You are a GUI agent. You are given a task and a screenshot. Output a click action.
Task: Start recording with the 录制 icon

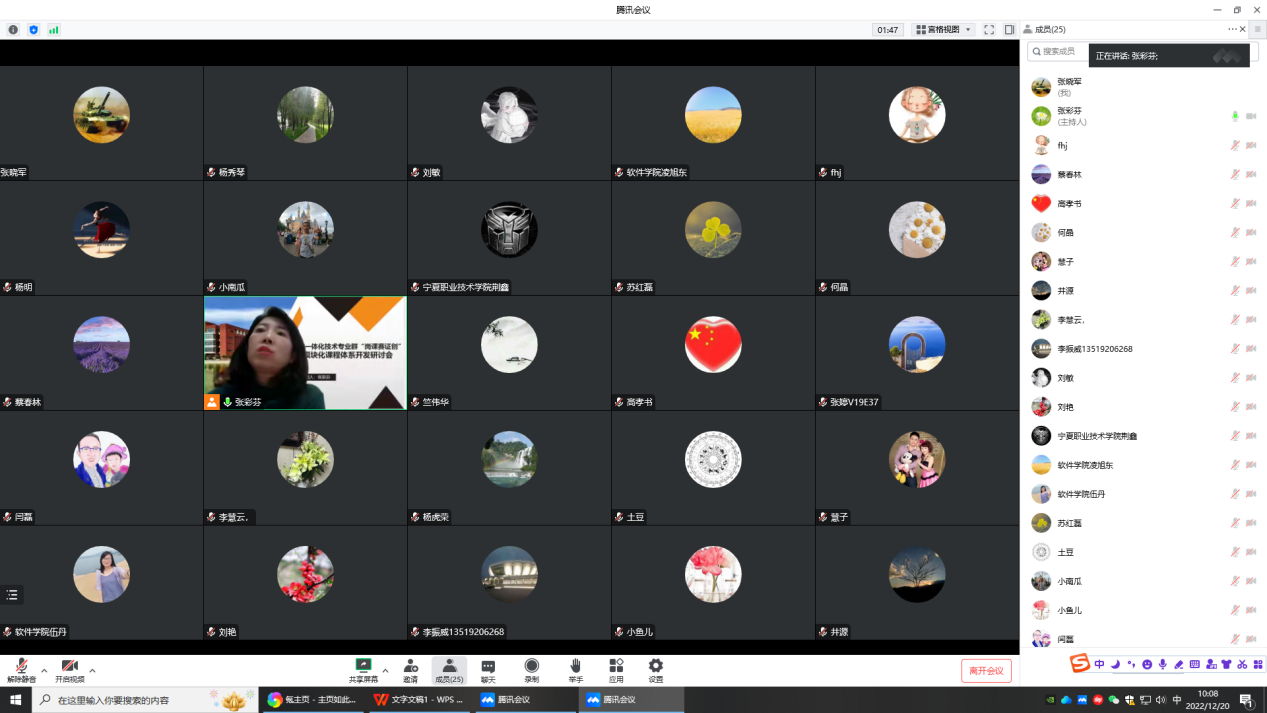pyautogui.click(x=532, y=670)
